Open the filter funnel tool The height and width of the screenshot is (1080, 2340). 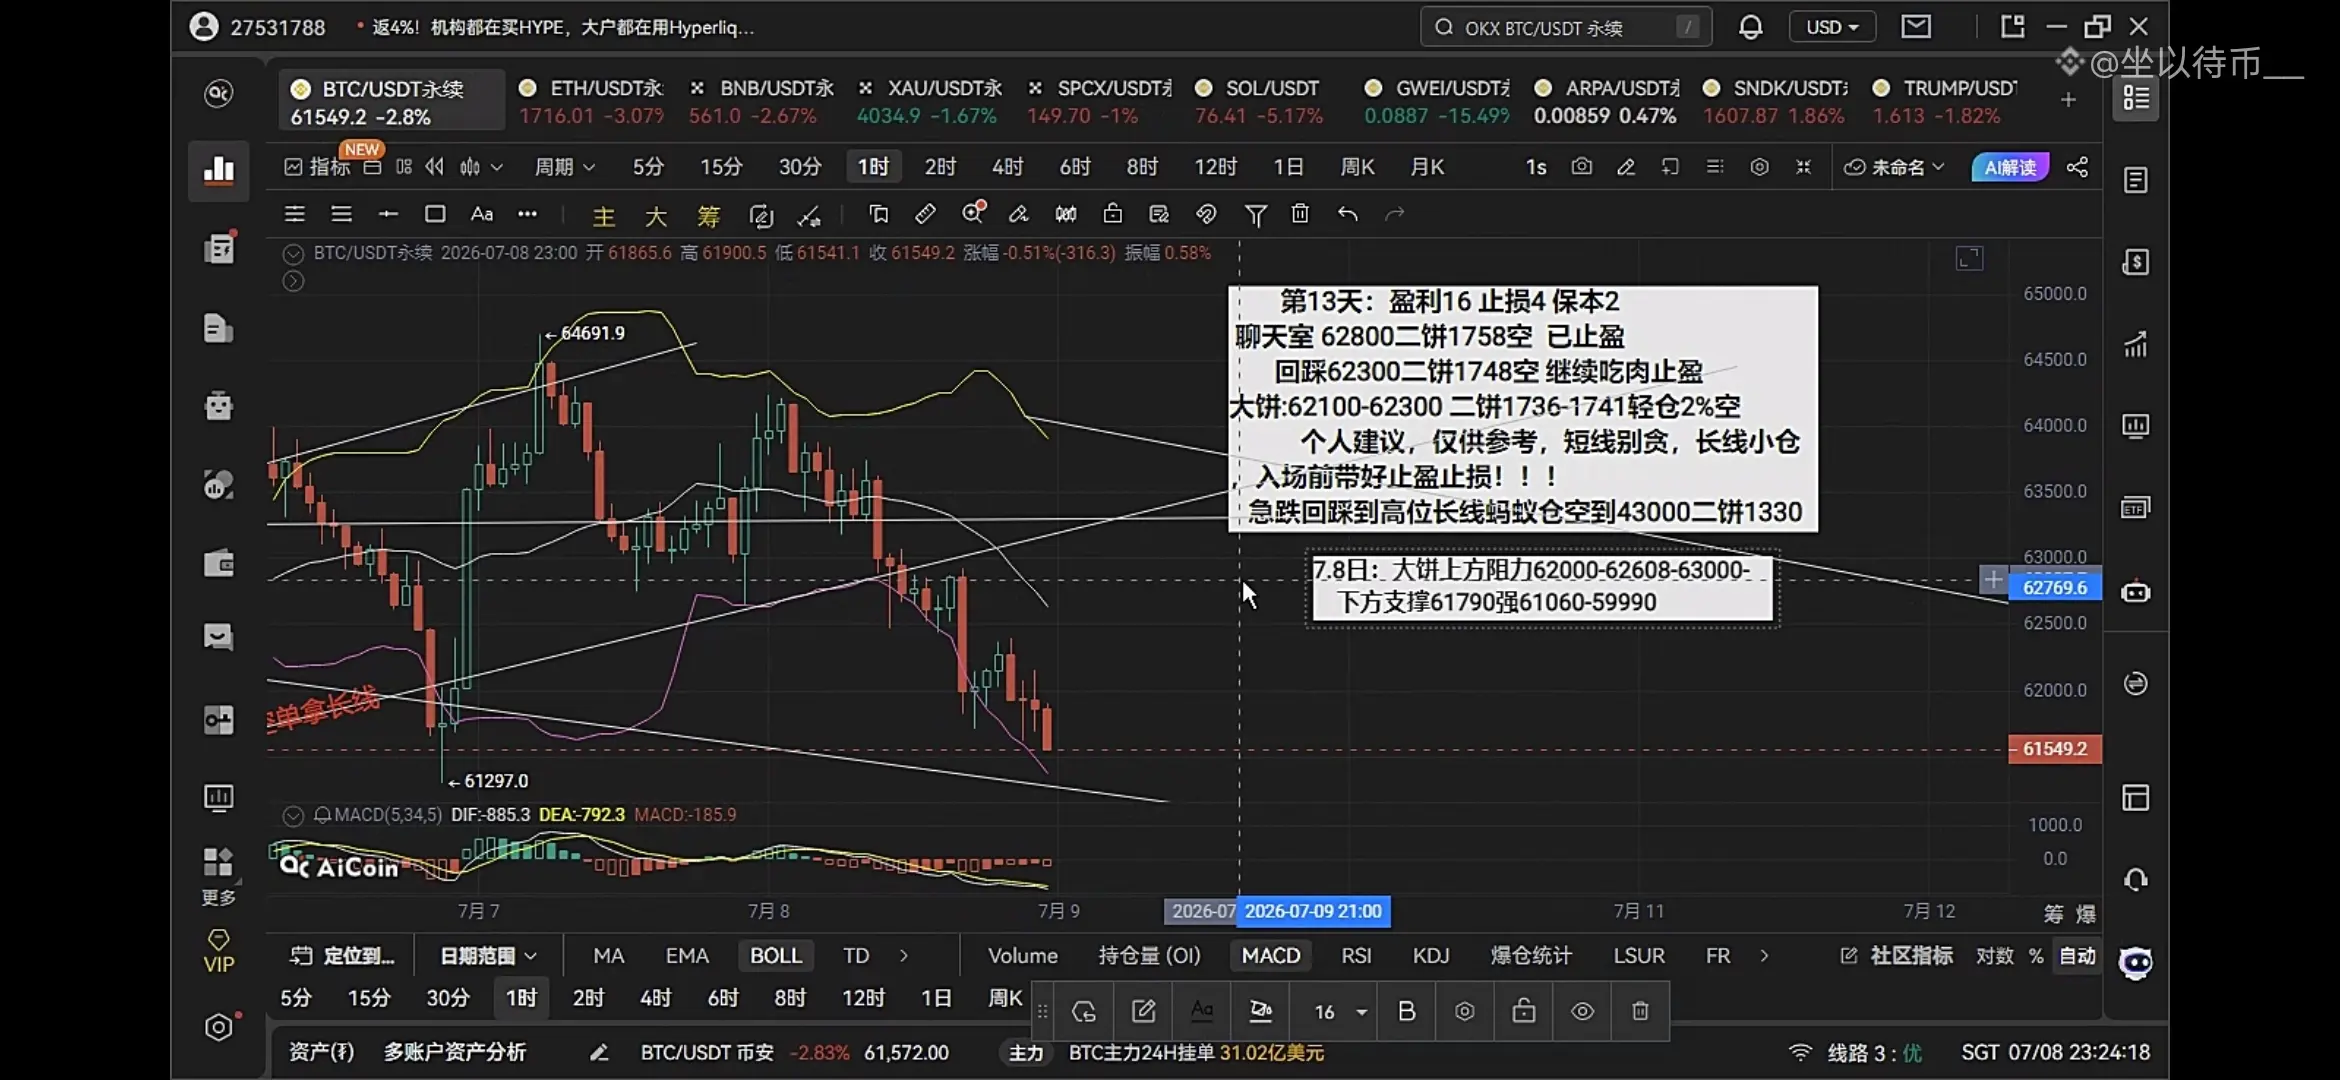pos(1255,214)
